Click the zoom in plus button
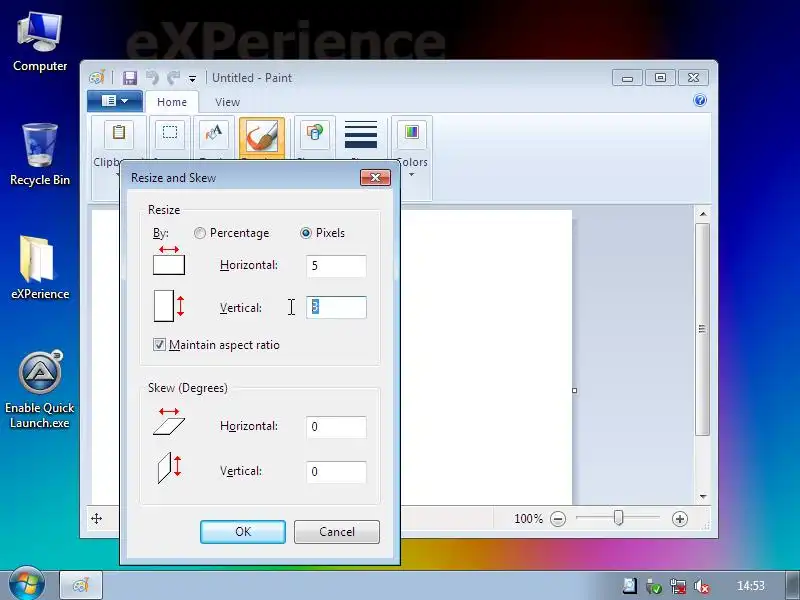Screen dimensions: 800x600 click(680, 519)
